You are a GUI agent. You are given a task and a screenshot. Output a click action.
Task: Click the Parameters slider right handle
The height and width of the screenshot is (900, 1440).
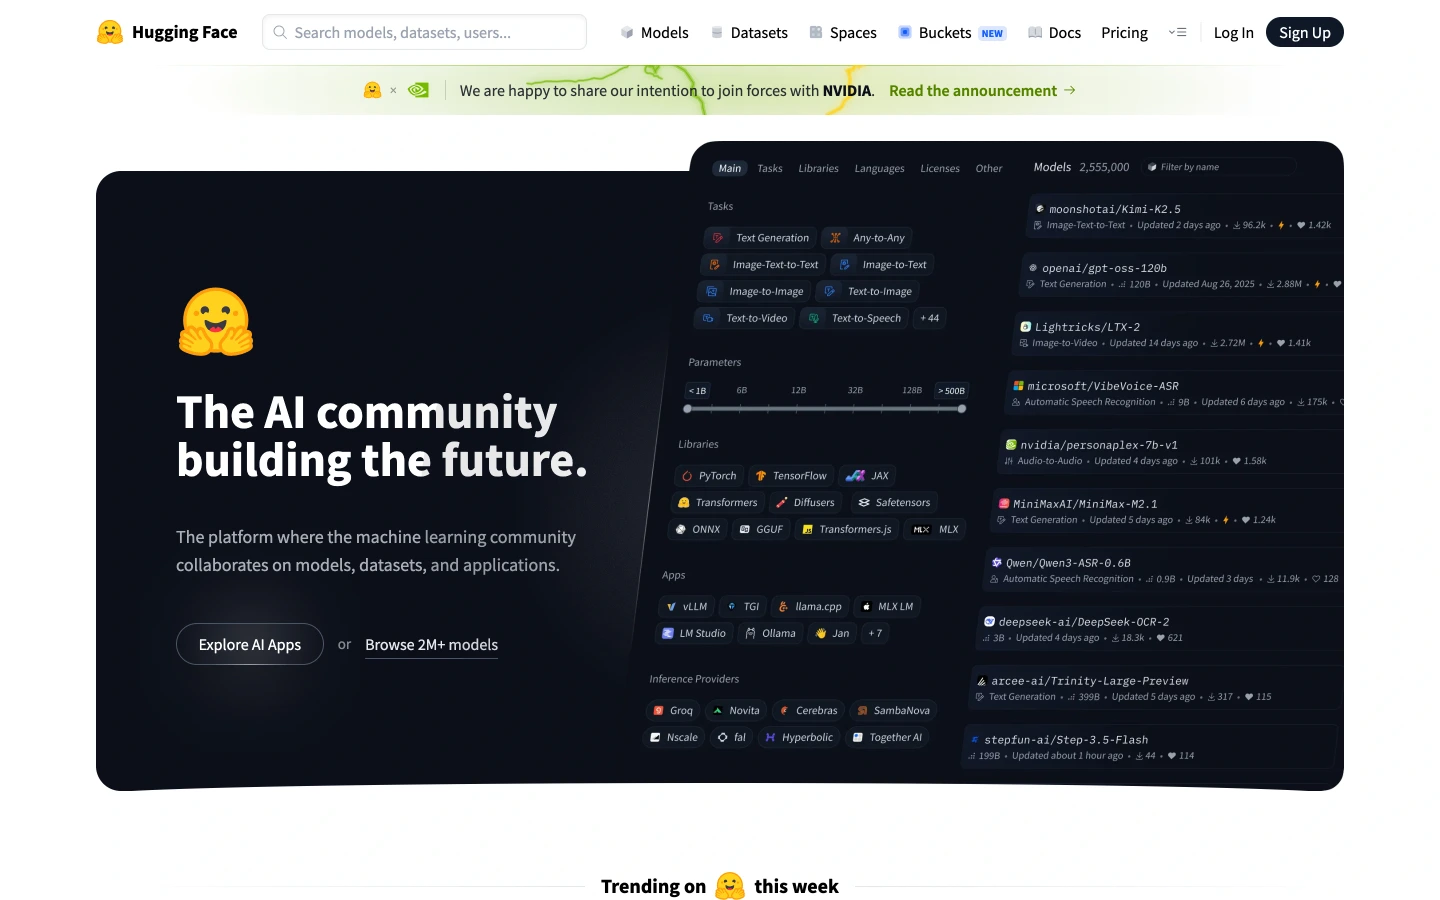(962, 409)
